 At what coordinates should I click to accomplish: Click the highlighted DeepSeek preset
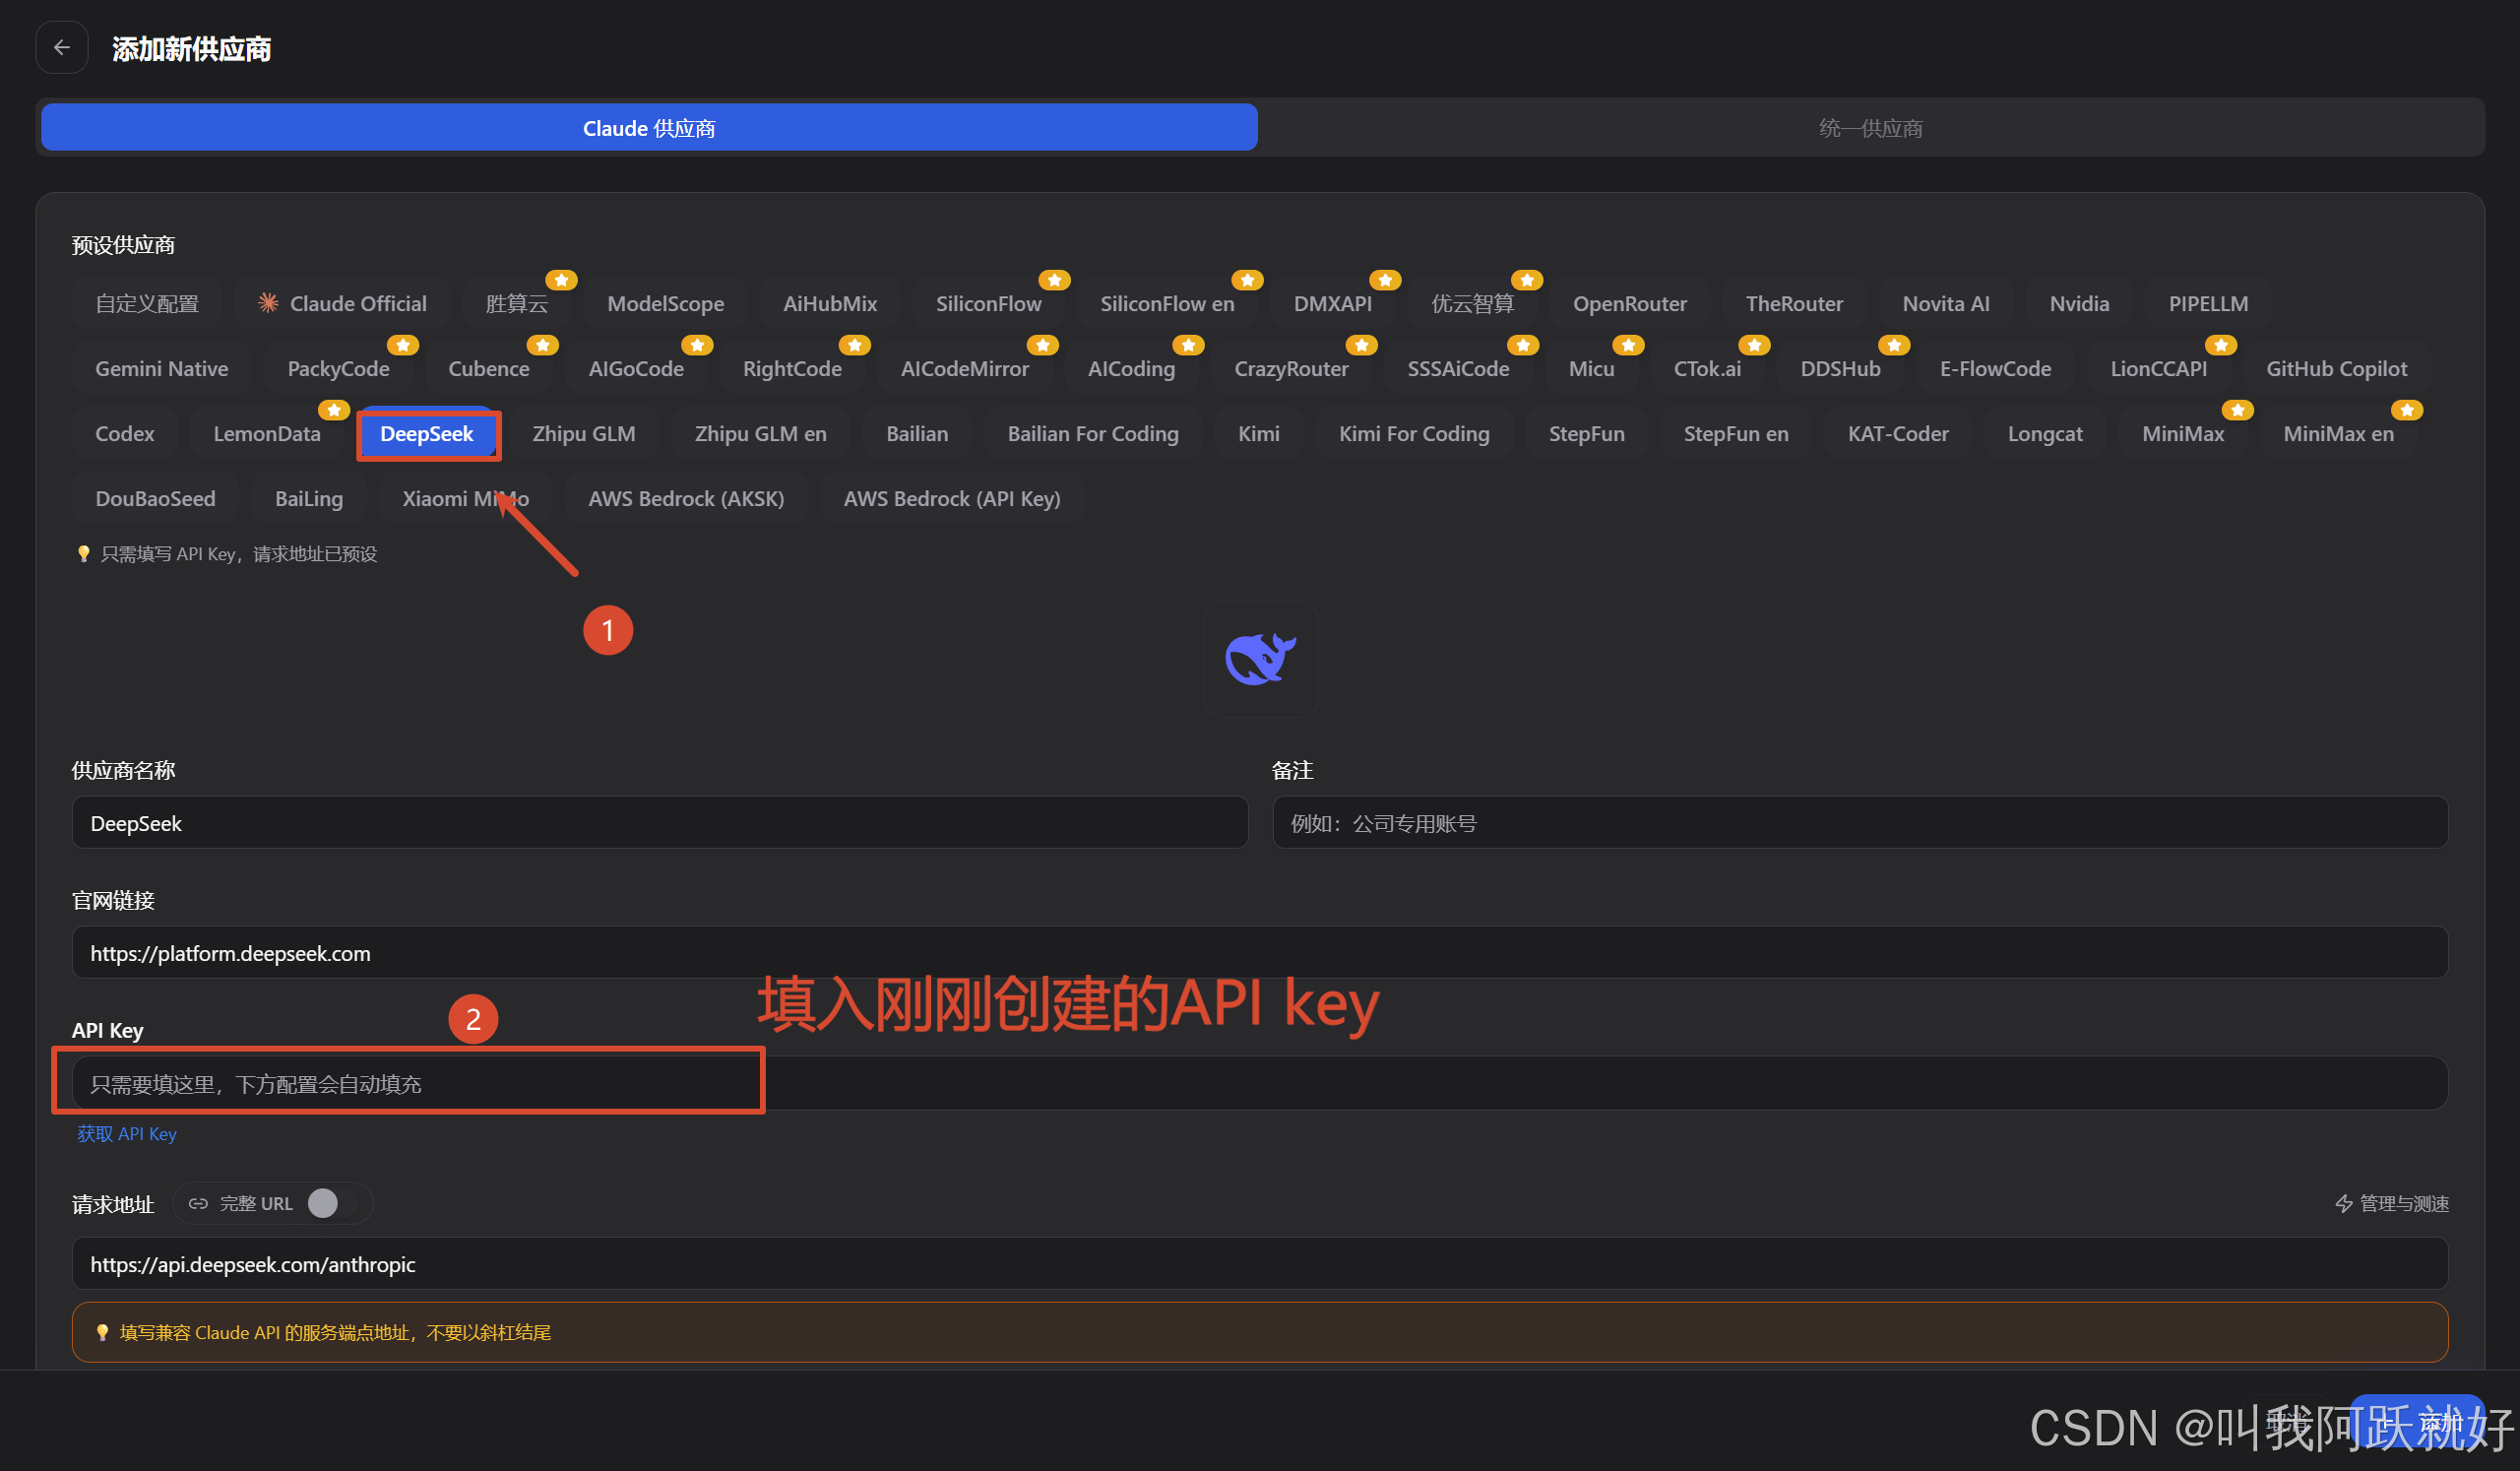point(427,433)
